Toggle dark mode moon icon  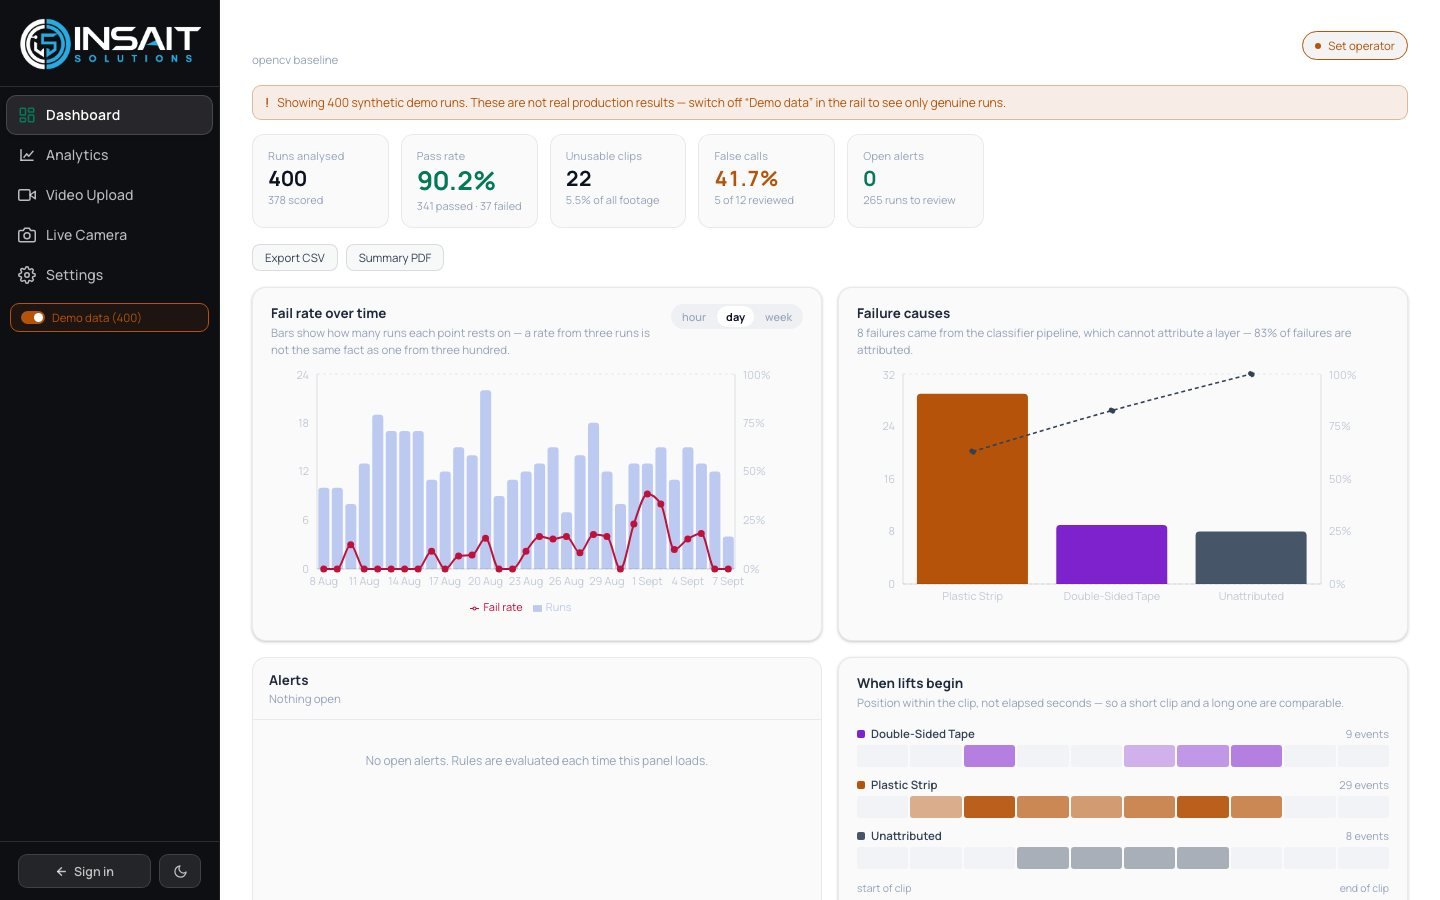(x=180, y=871)
